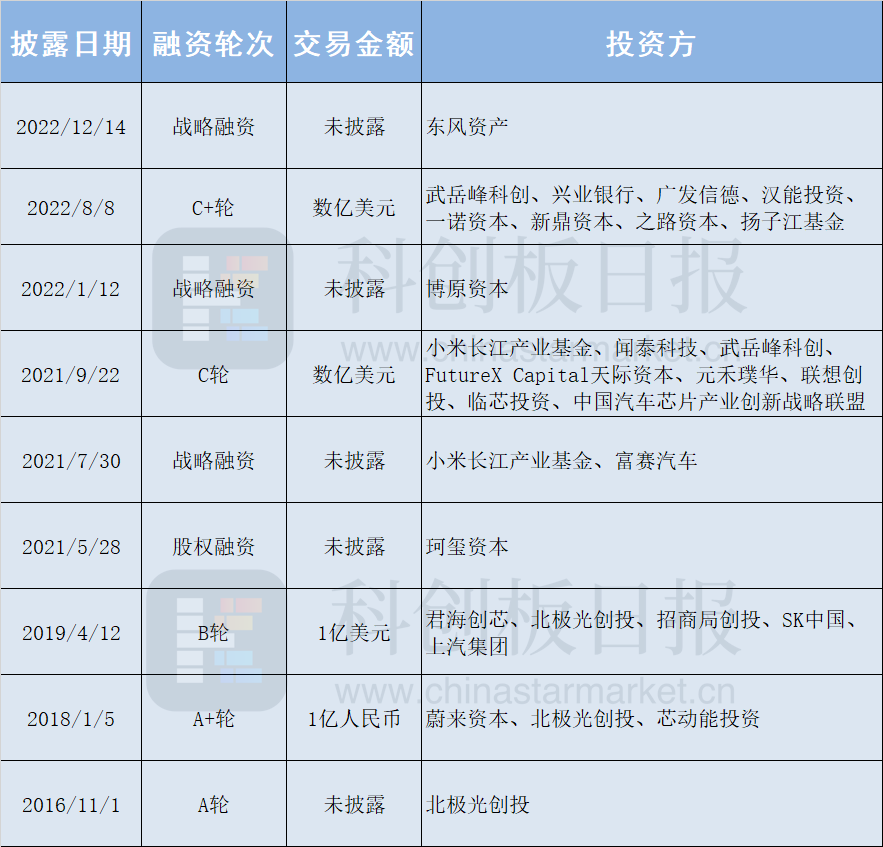Screen dimensions: 883x847
Task: Click 战略融资 in the 2022/1/12 row
Action: [213, 289]
